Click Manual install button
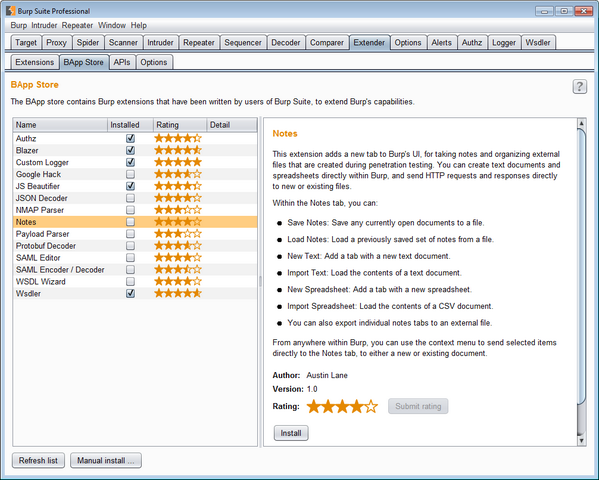599x480 pixels. tap(105, 461)
